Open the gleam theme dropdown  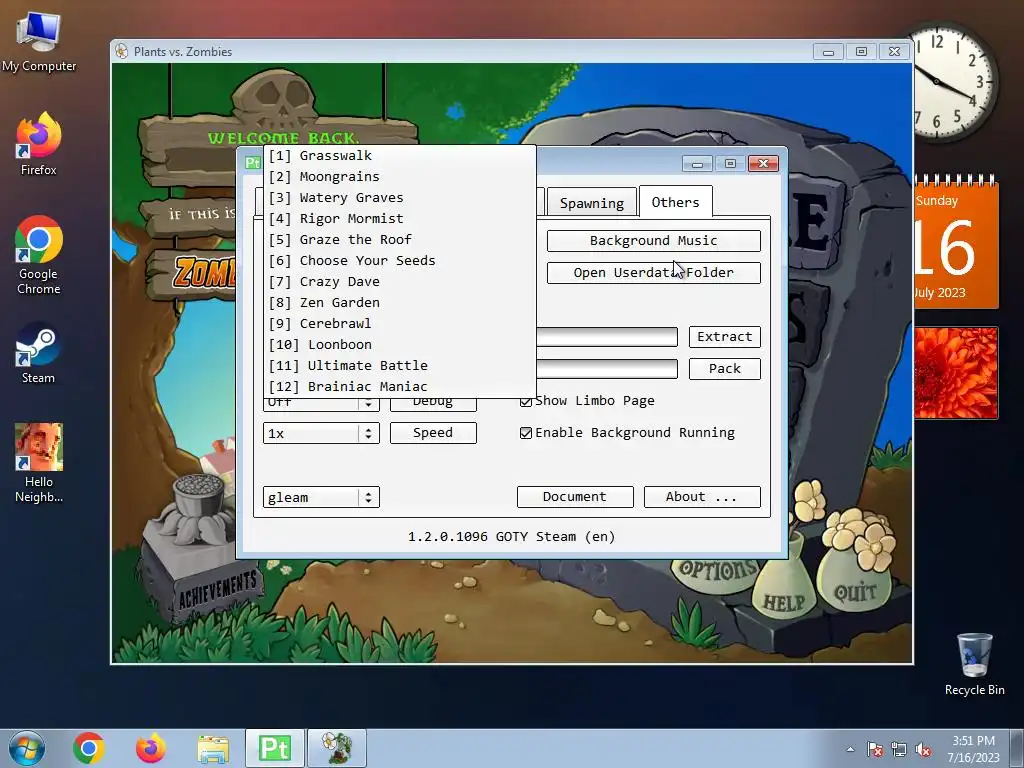(321, 497)
